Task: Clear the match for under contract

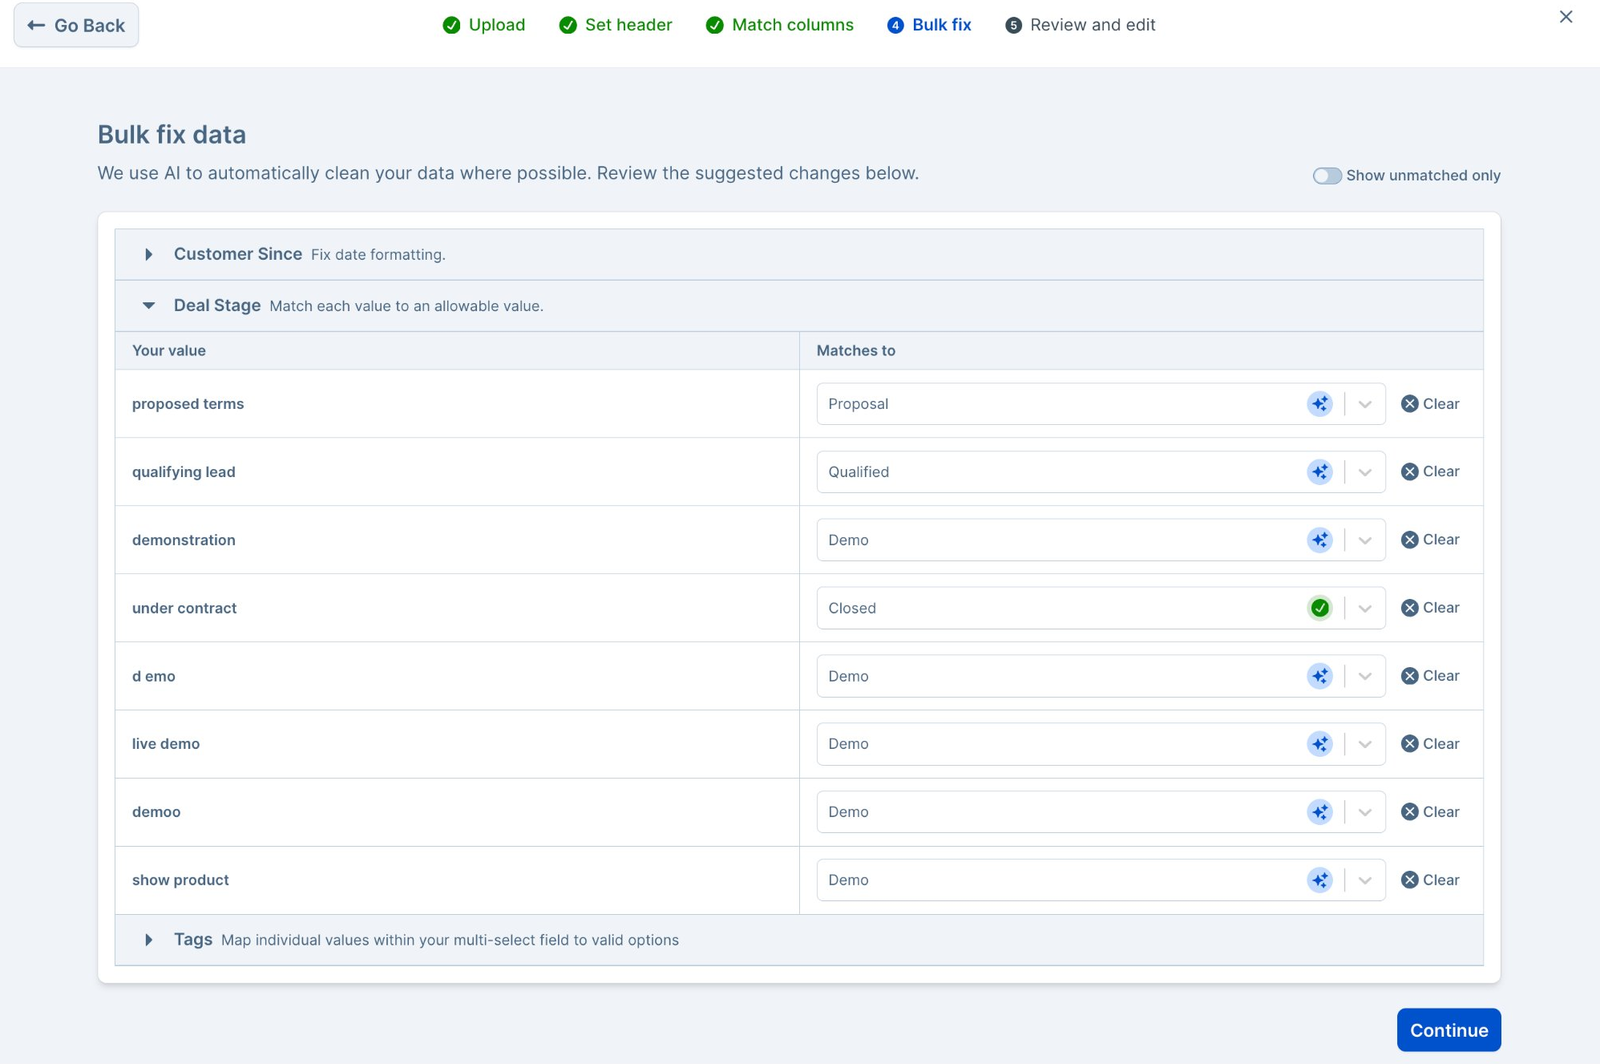Action: [x=1430, y=608]
